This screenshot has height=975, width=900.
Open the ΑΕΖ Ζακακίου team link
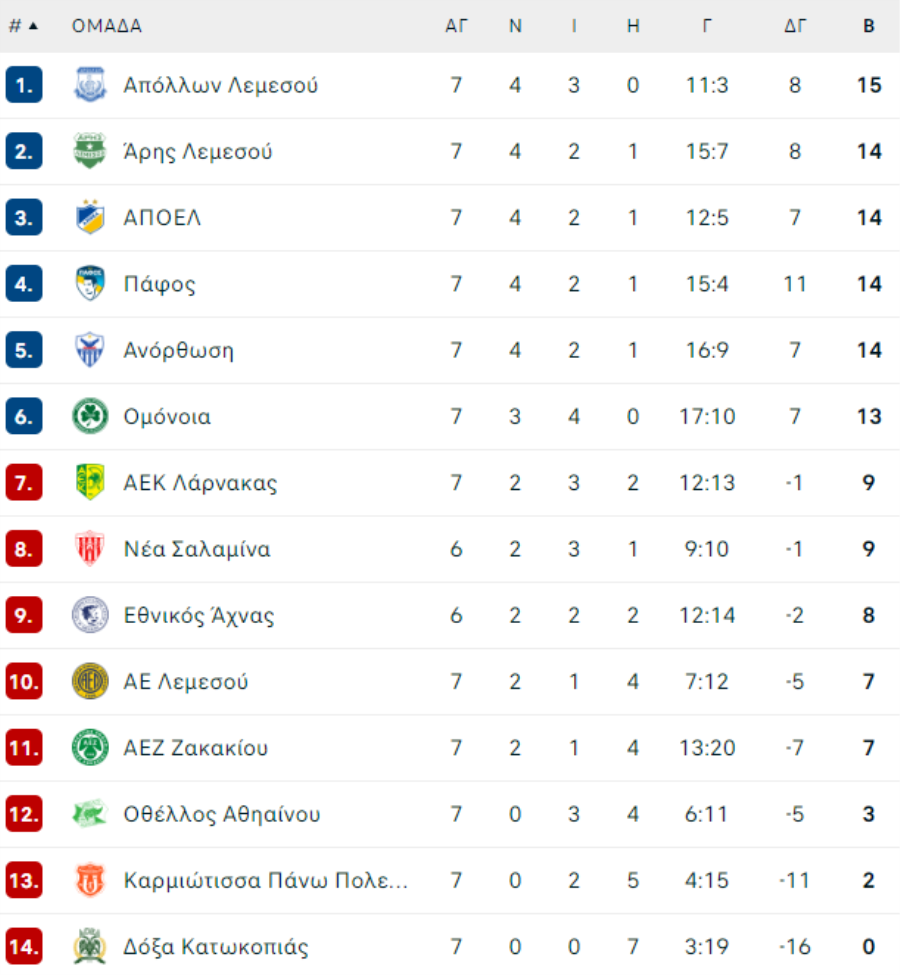click(195, 747)
